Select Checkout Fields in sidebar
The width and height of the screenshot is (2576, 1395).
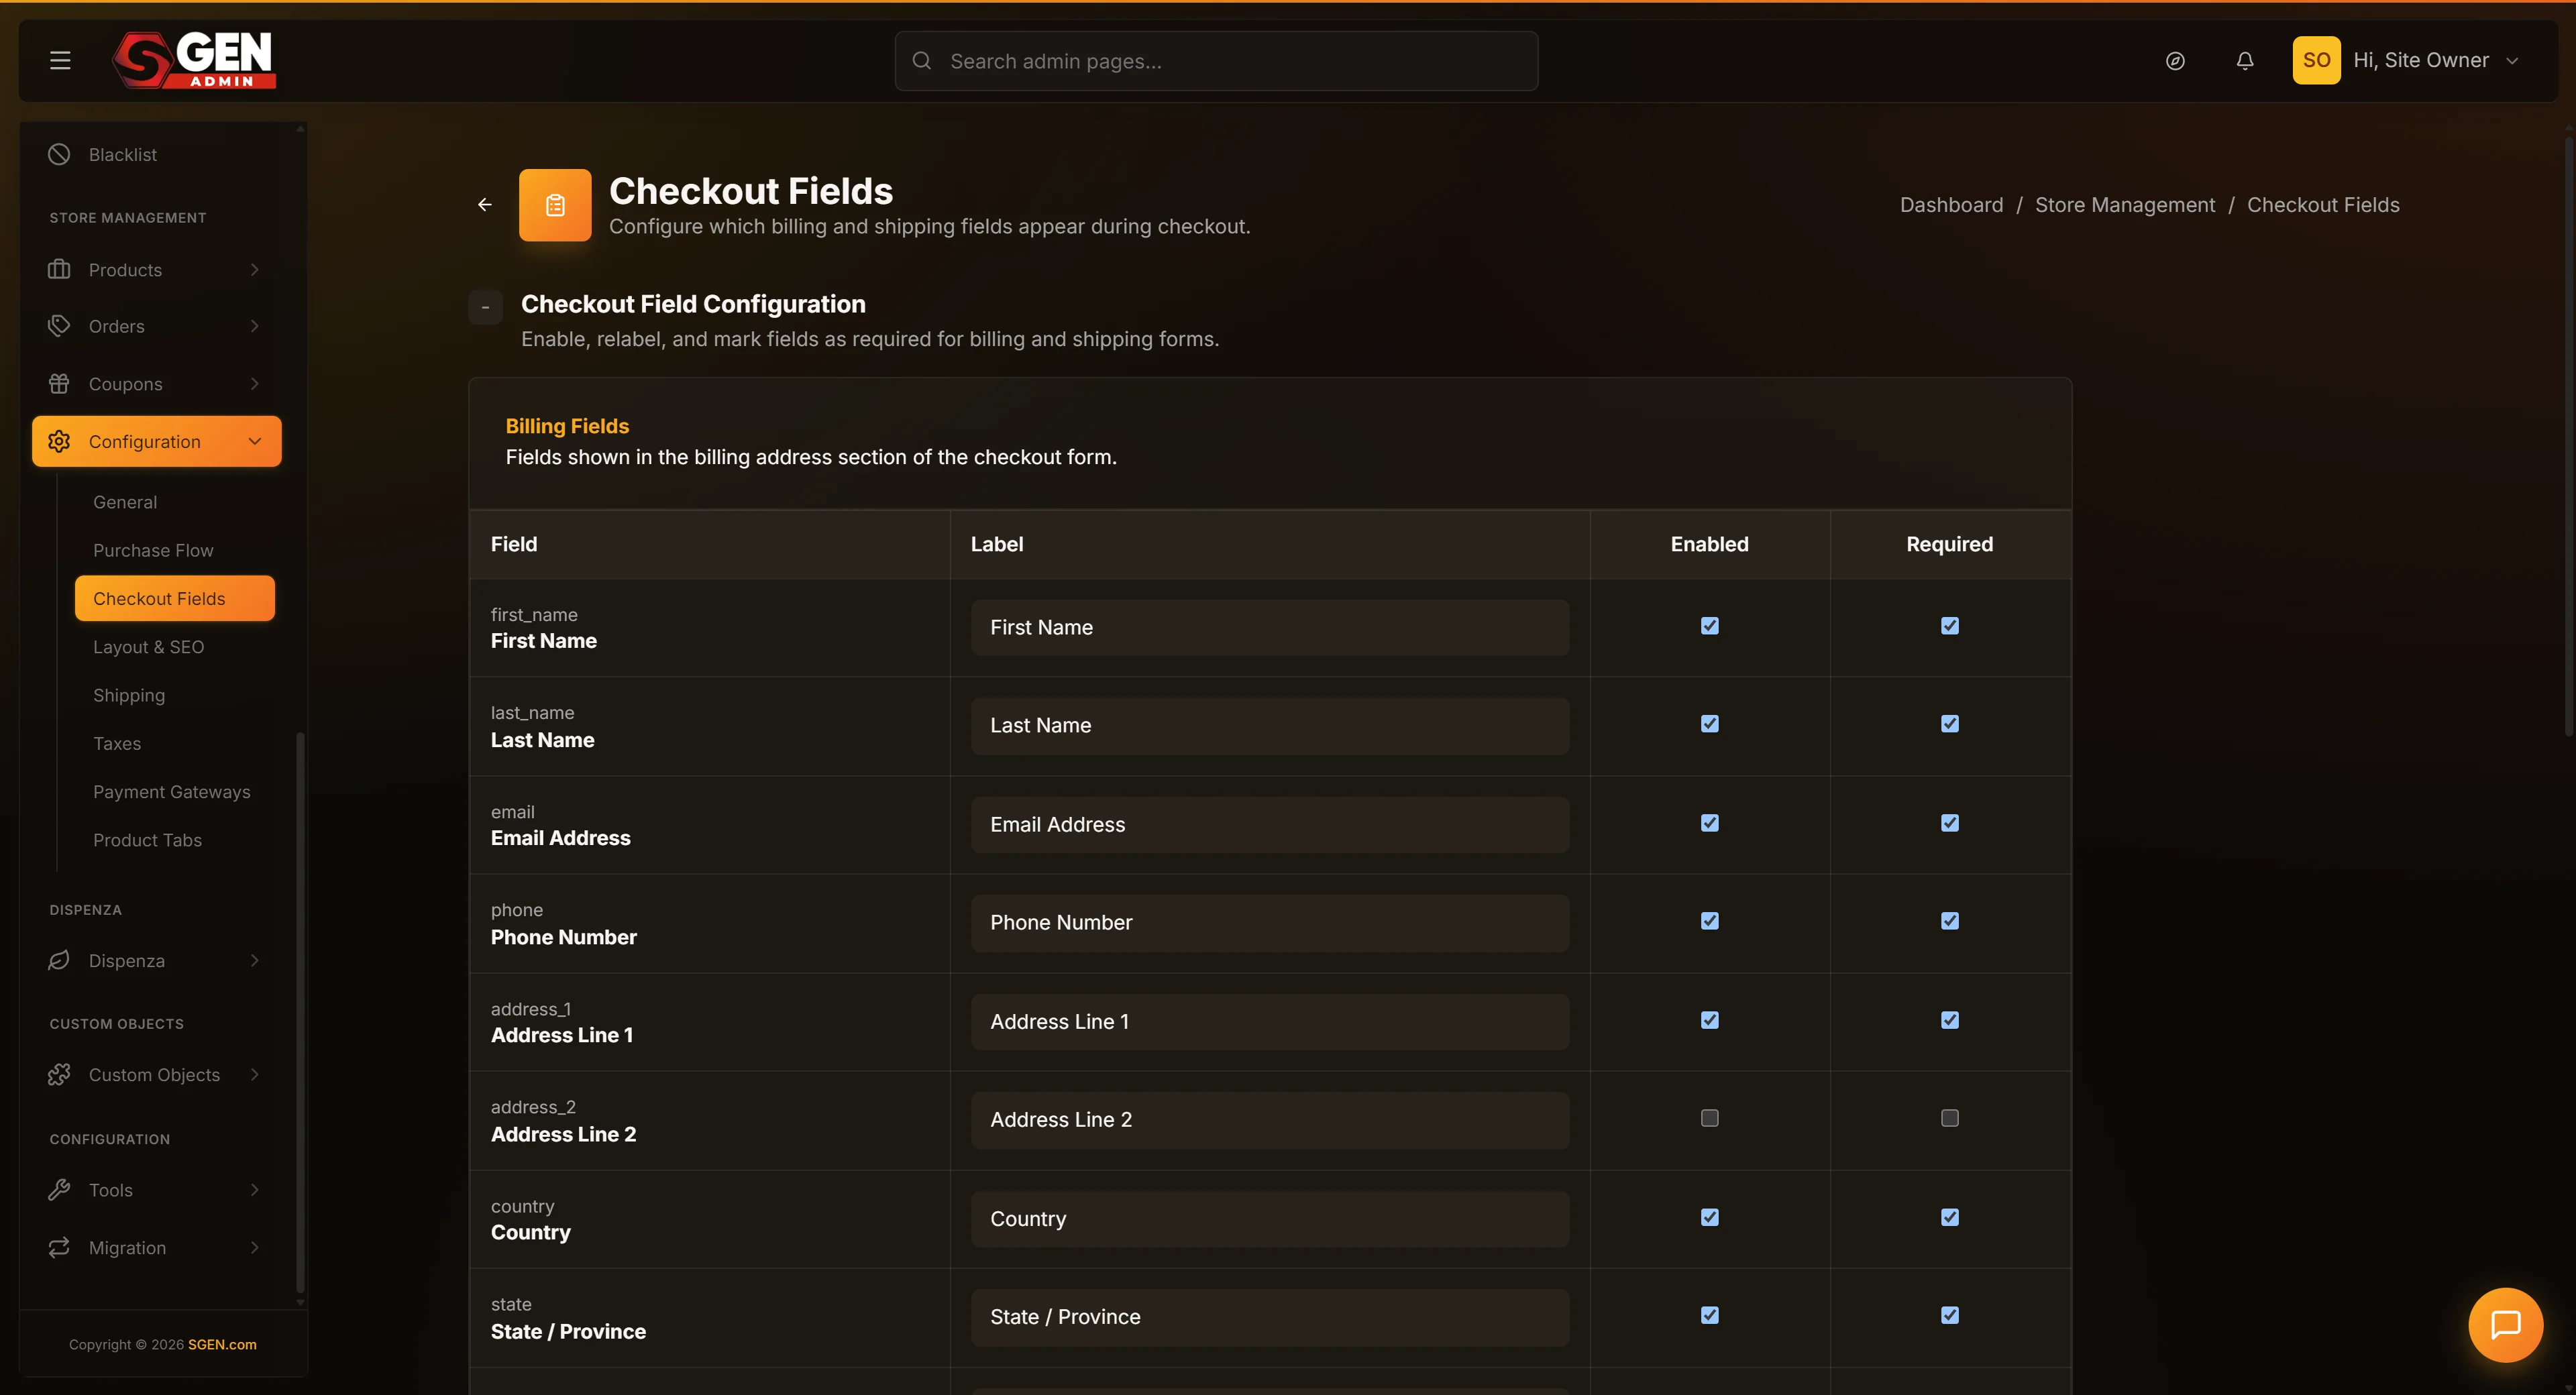(x=175, y=598)
